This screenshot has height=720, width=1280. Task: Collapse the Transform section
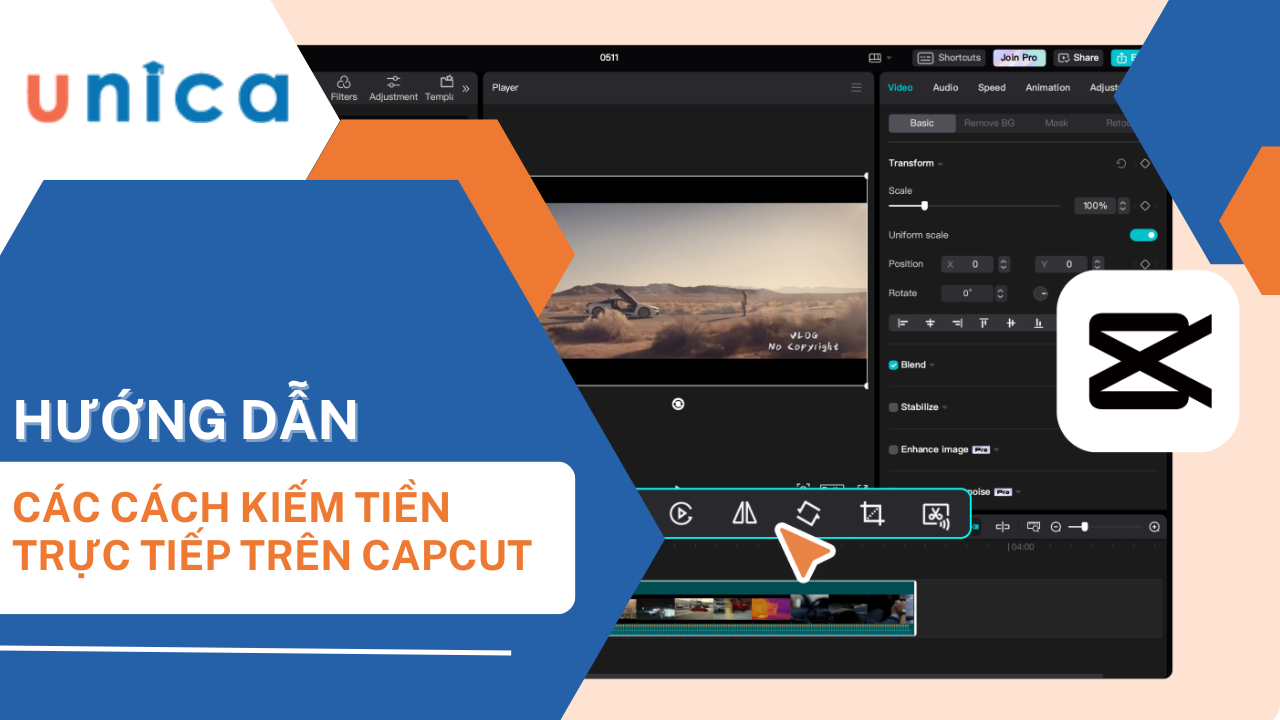(940, 164)
